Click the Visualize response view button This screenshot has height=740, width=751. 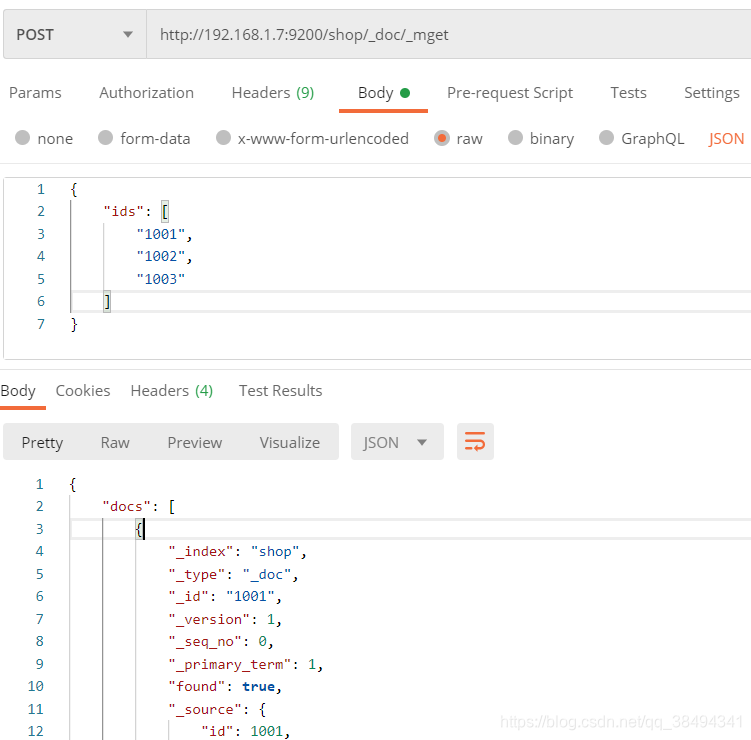pos(289,442)
